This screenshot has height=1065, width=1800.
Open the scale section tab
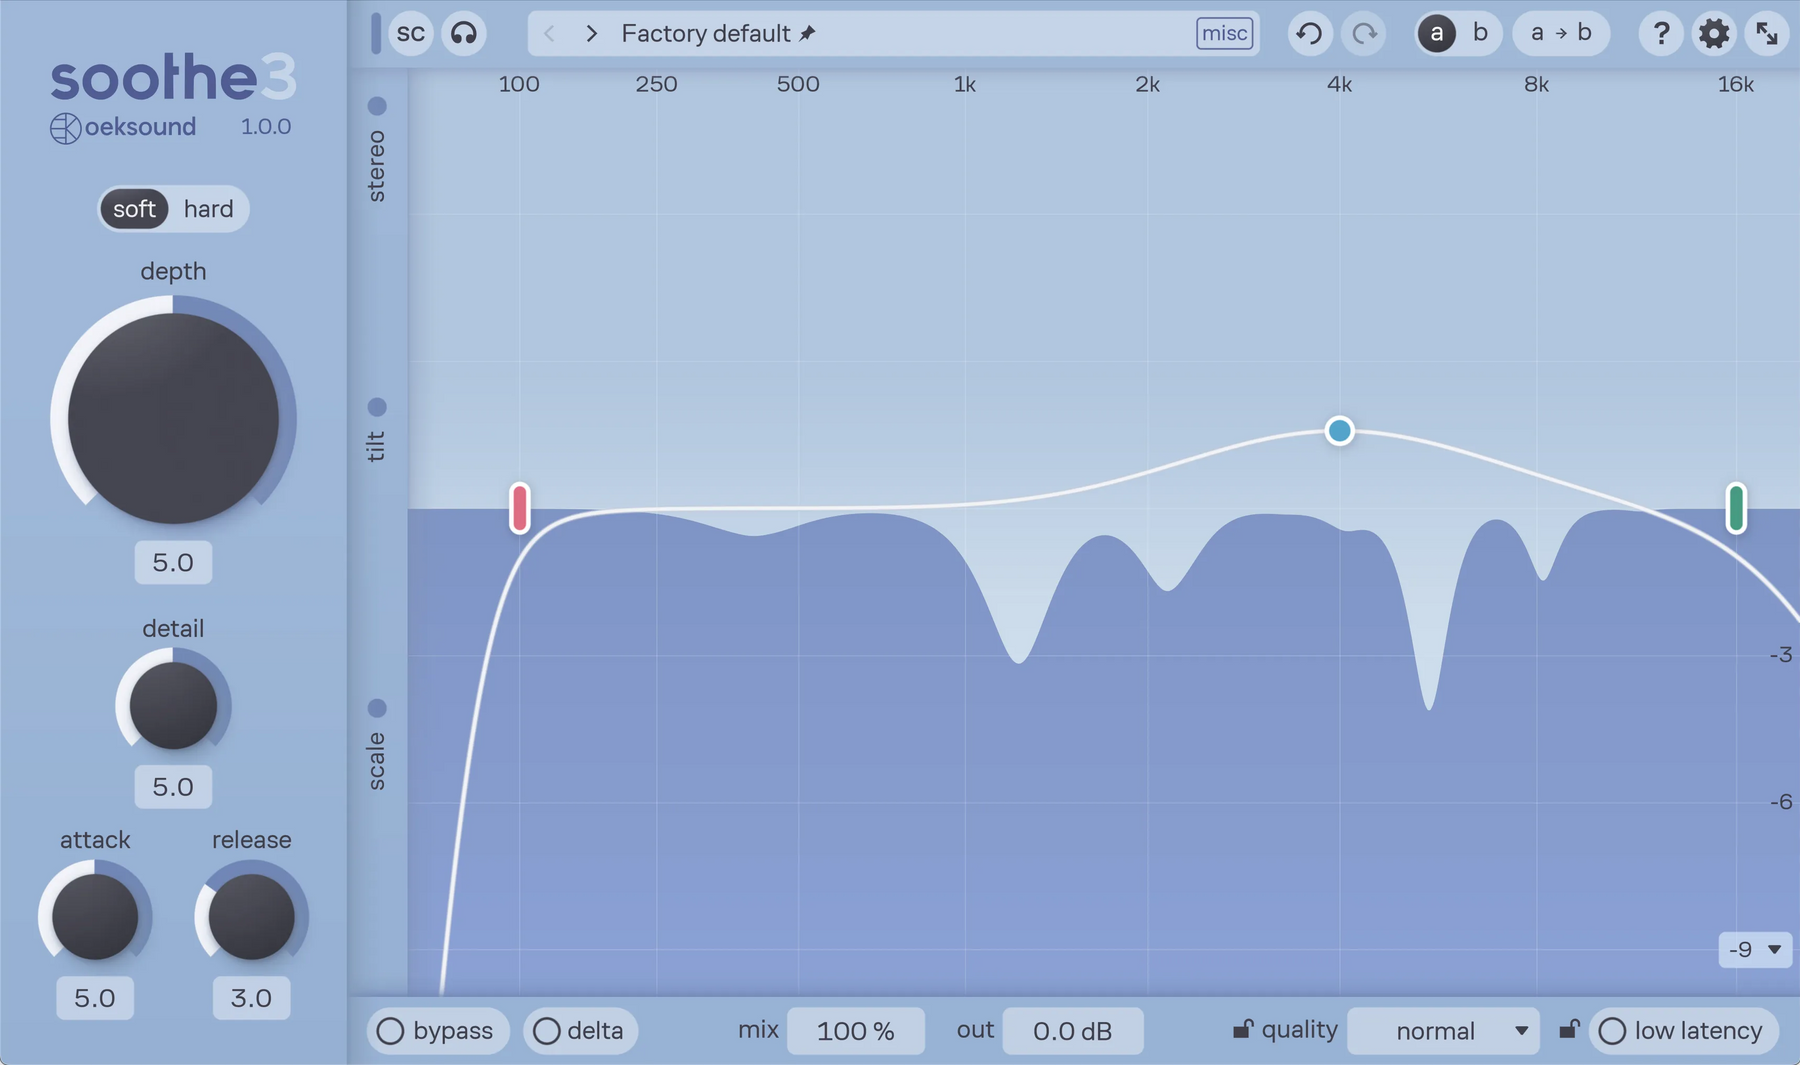(377, 746)
